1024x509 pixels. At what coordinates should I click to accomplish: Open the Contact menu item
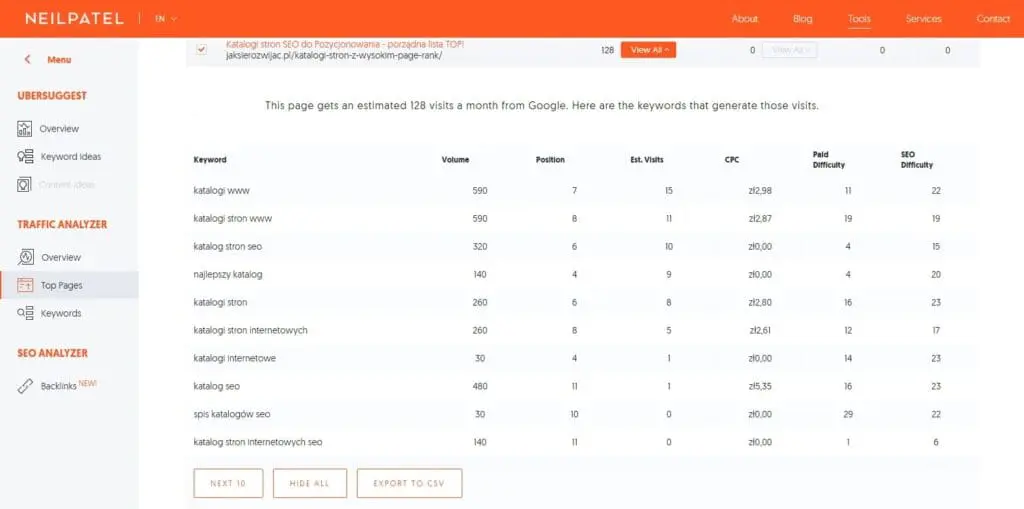pos(993,19)
